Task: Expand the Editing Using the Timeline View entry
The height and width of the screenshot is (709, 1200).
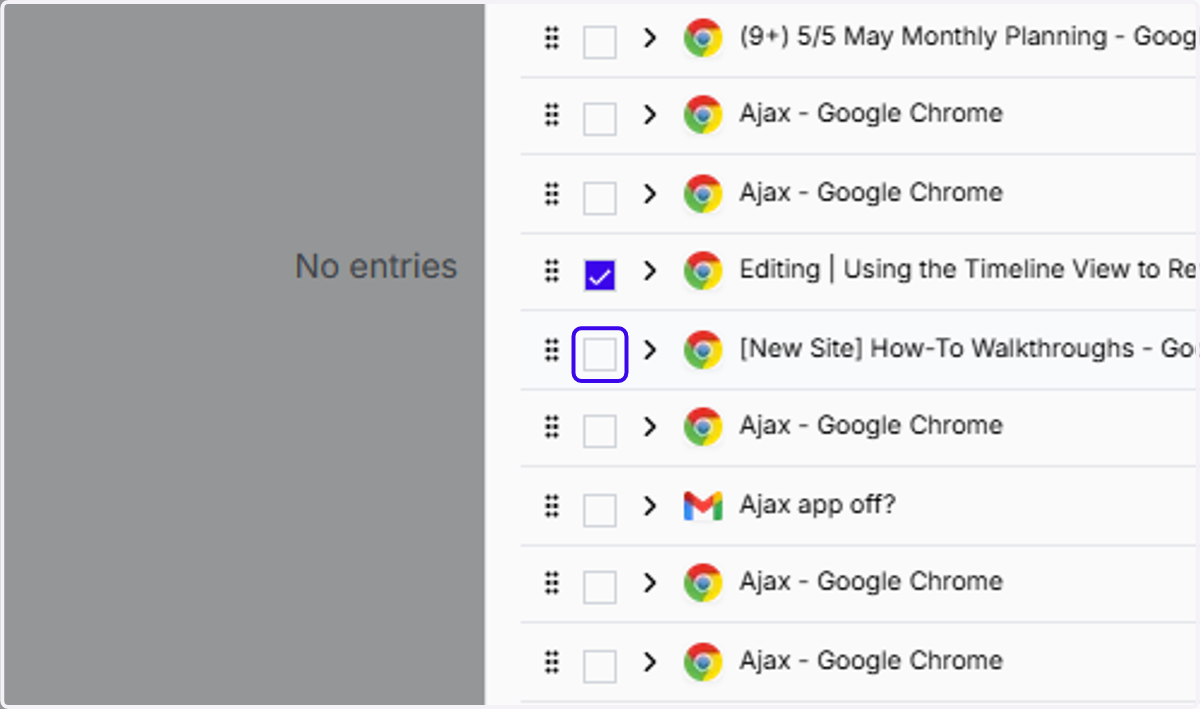Action: coord(650,270)
